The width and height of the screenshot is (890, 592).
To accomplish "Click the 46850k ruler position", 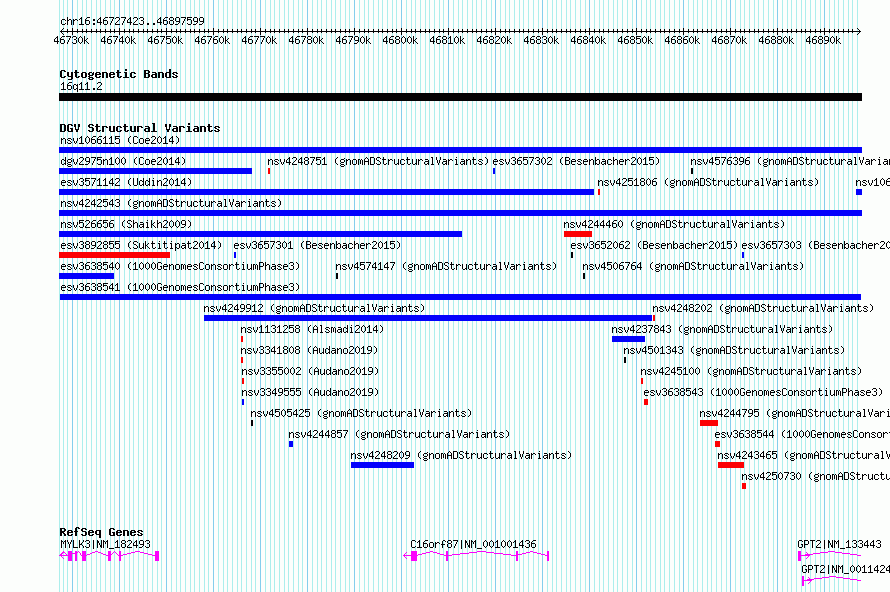I will pyautogui.click(x=635, y=40).
